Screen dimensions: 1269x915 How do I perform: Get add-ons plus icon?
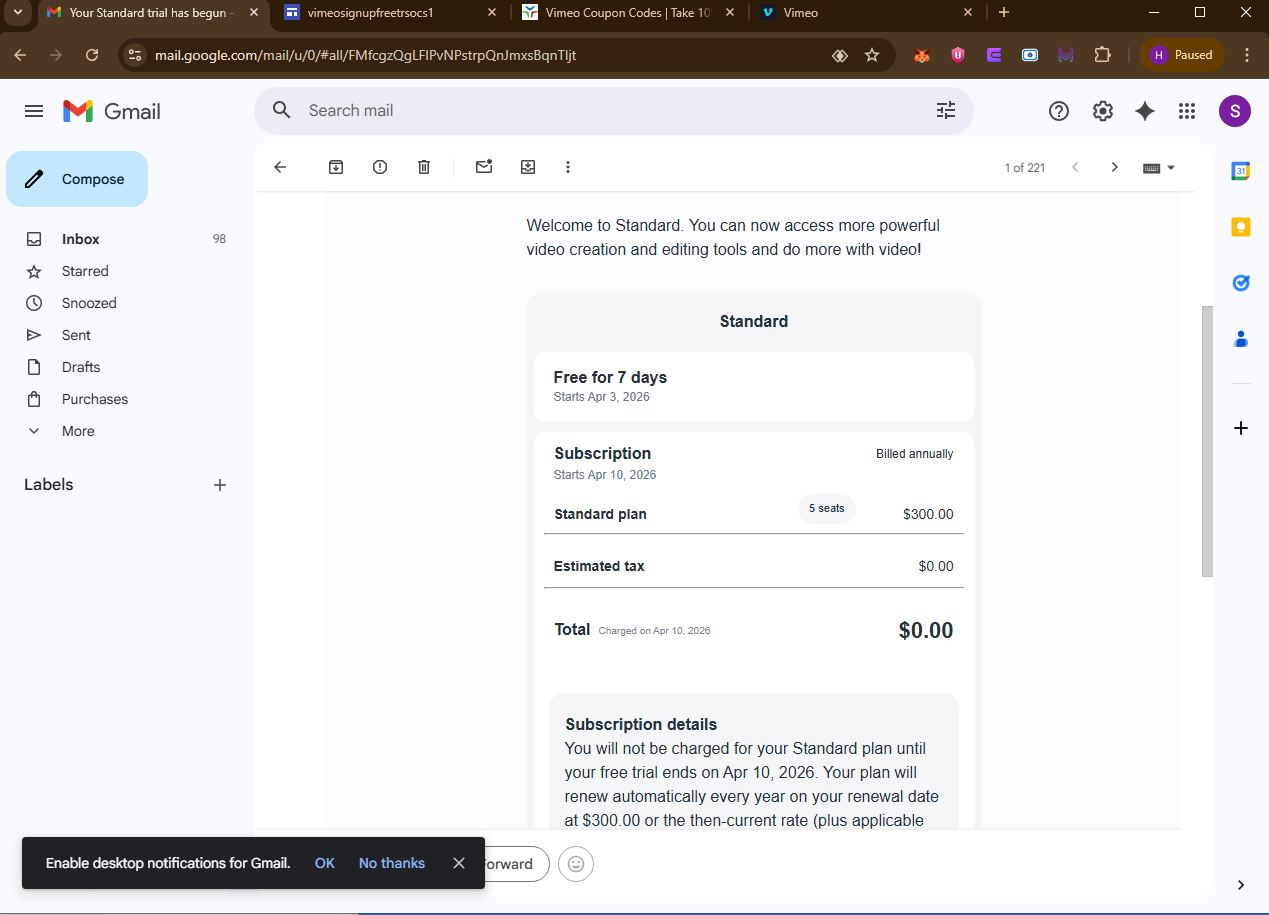1241,428
